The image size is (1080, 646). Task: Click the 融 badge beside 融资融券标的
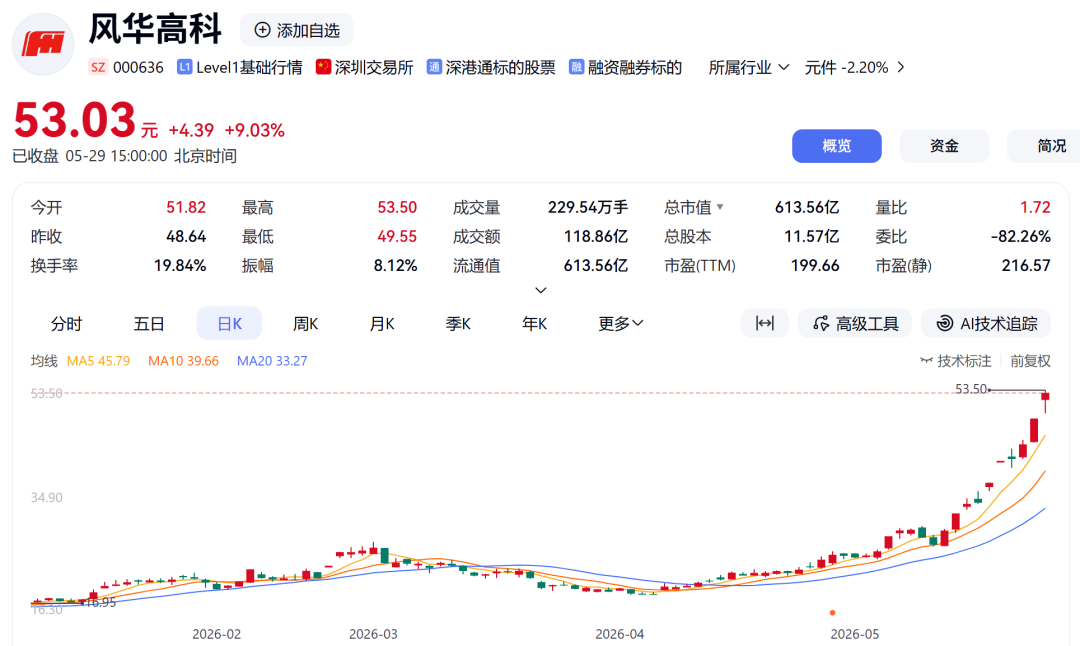(577, 67)
